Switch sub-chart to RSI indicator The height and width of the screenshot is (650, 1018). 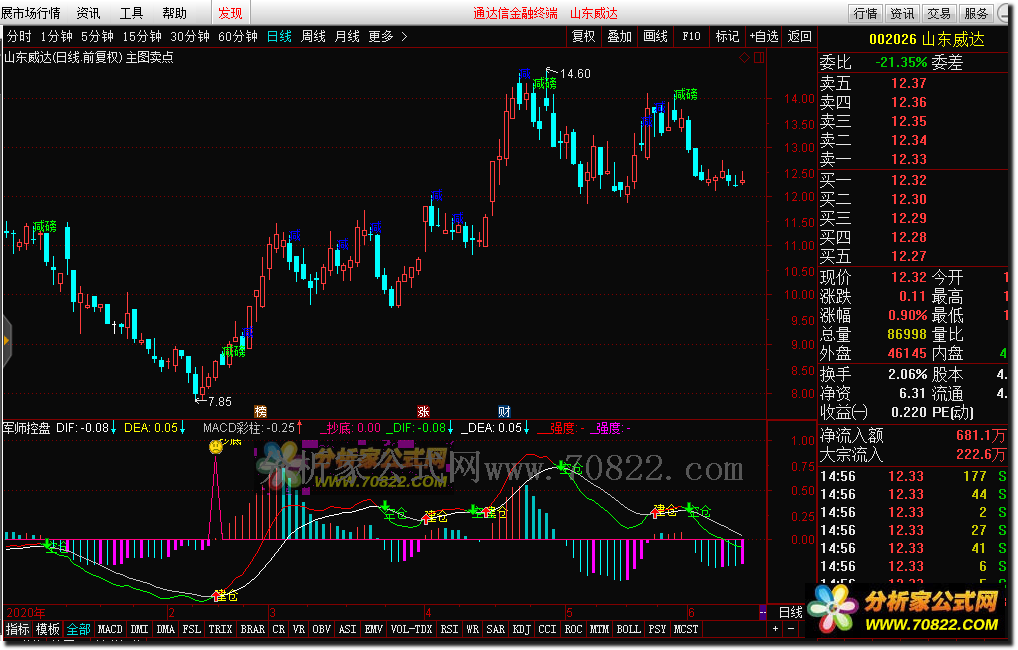pos(449,629)
